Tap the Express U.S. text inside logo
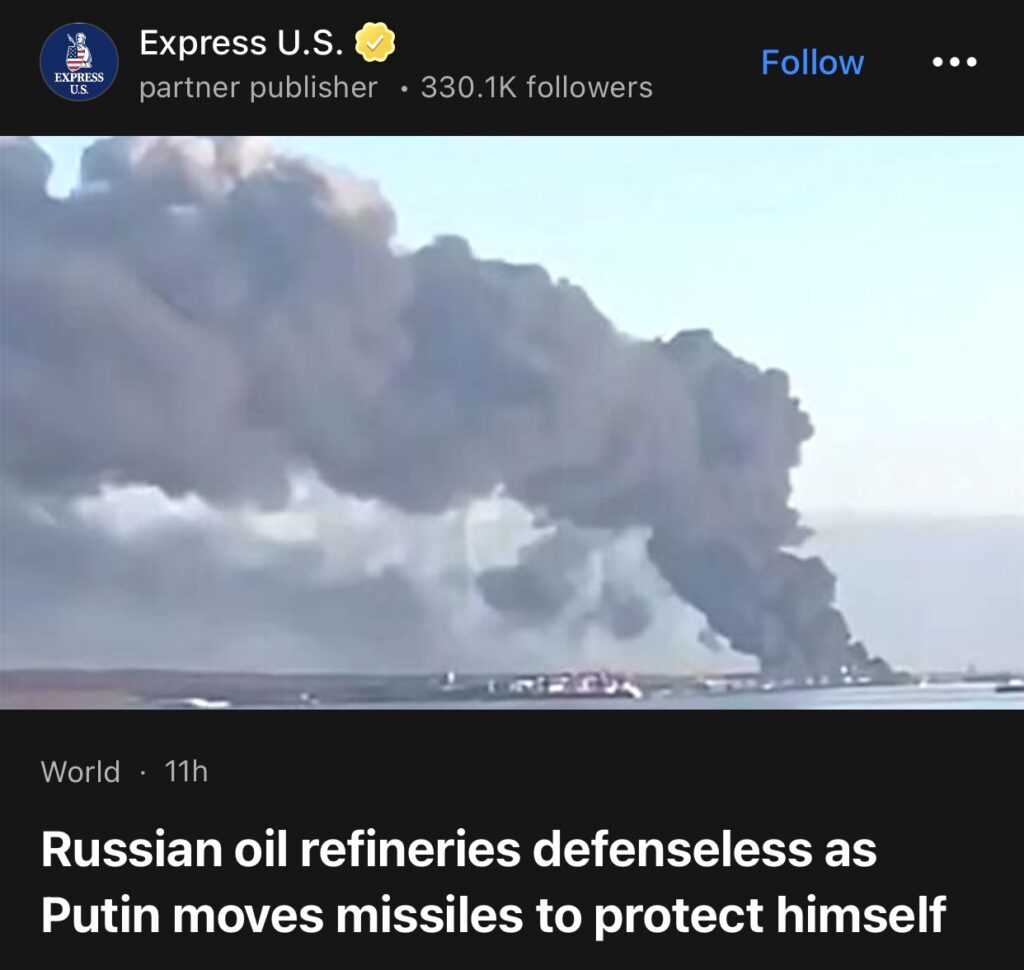The height and width of the screenshot is (970, 1024). point(79,83)
